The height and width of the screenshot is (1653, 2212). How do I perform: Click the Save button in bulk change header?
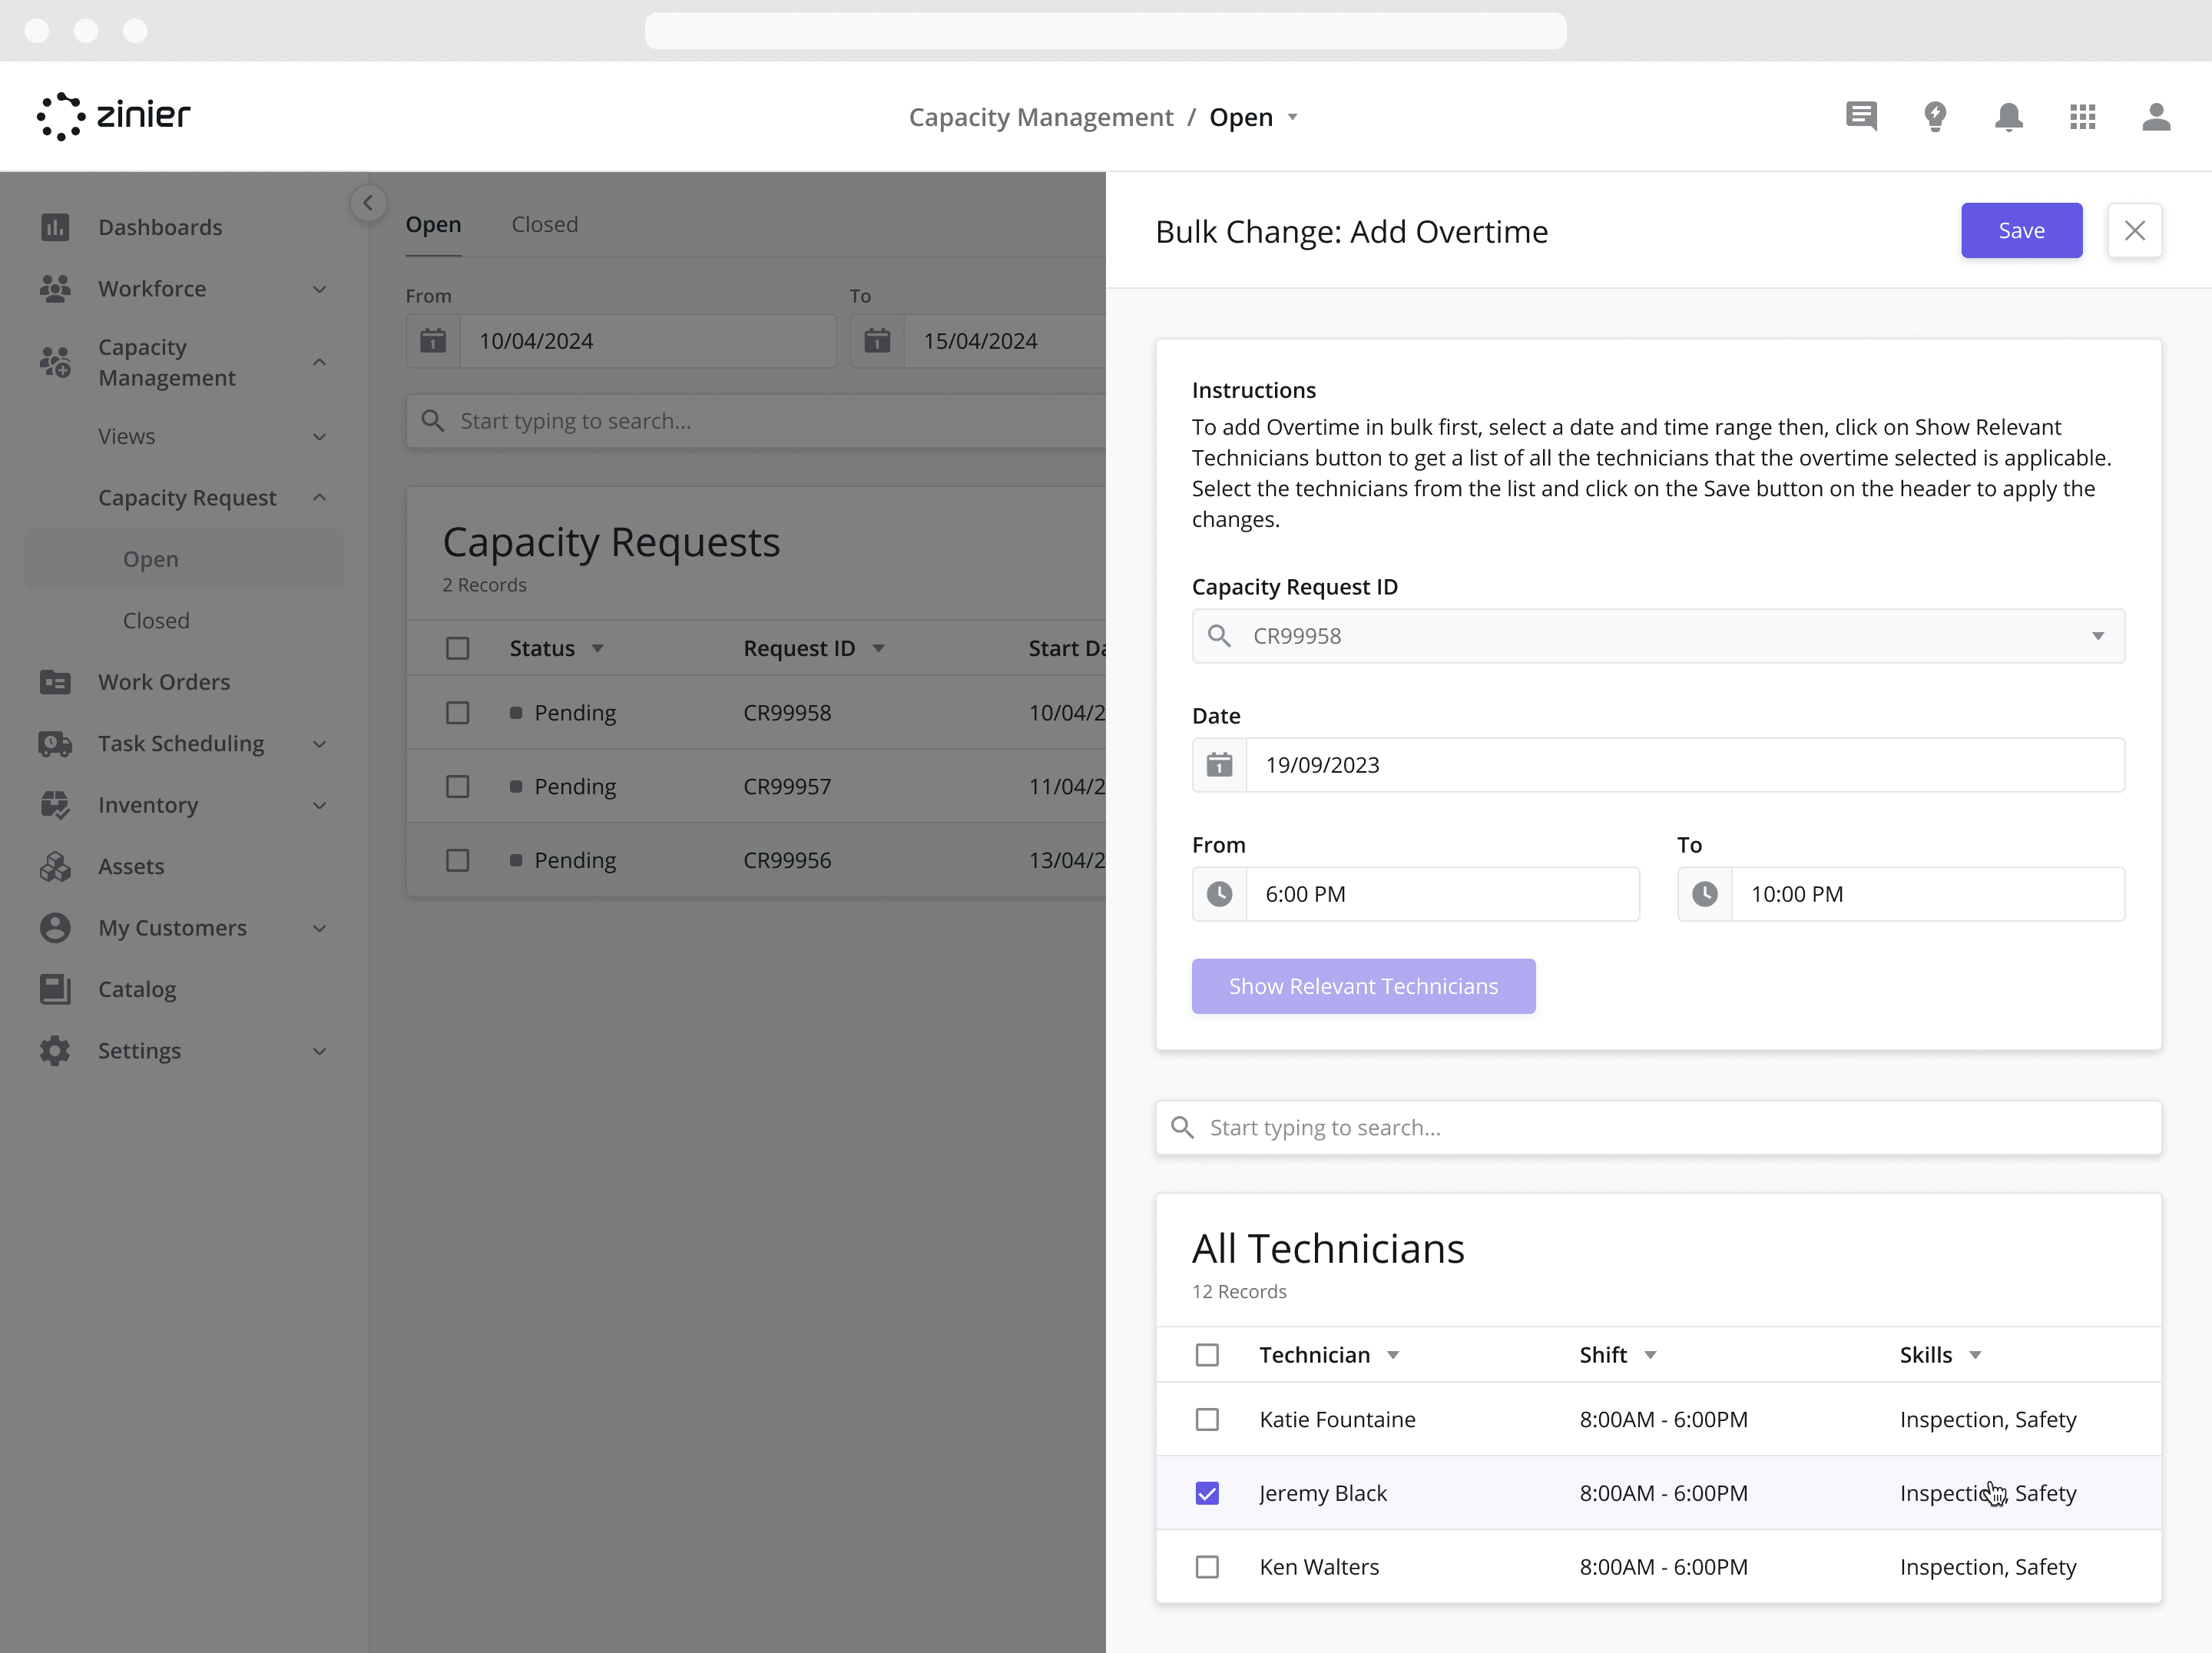click(2021, 229)
